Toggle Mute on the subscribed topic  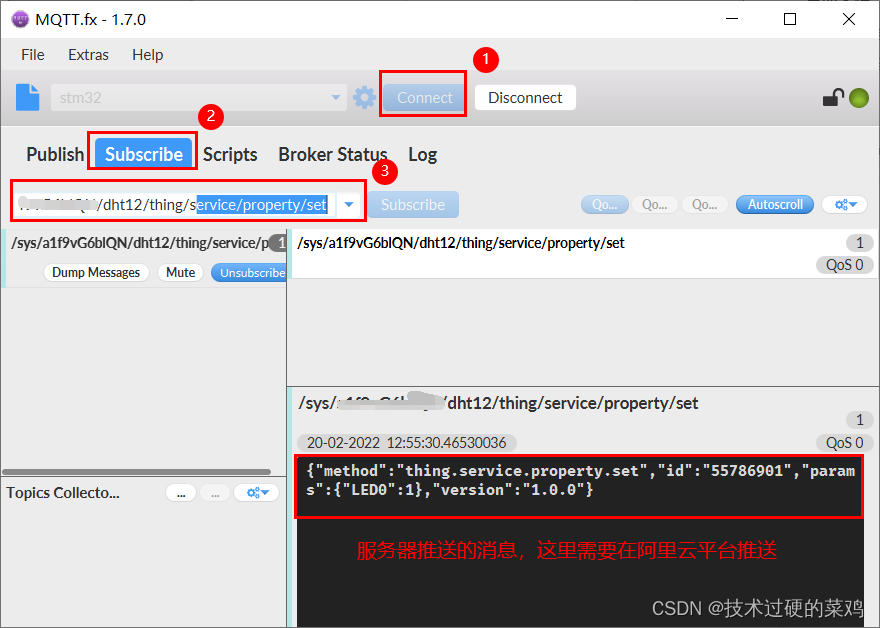coord(180,273)
